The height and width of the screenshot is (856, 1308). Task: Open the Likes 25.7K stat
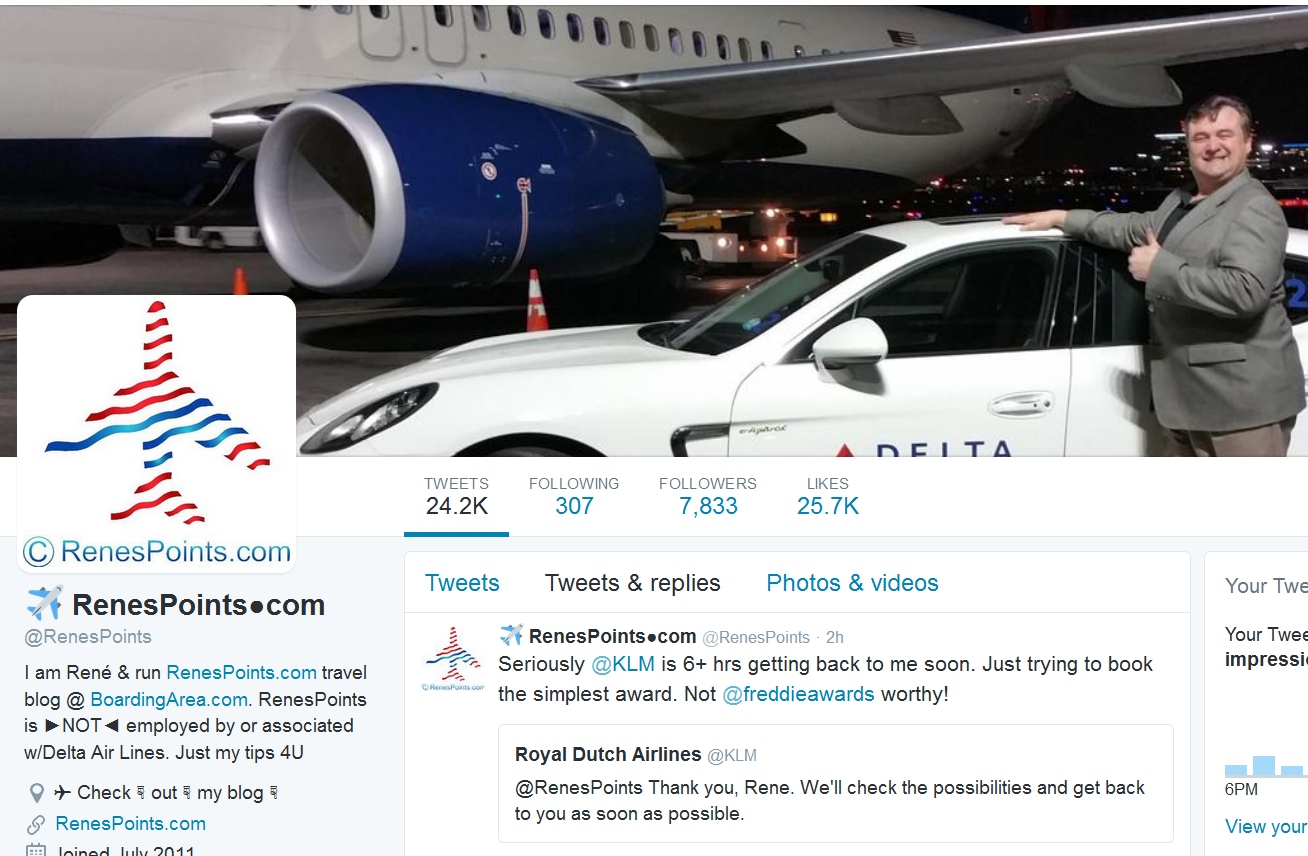click(x=828, y=496)
